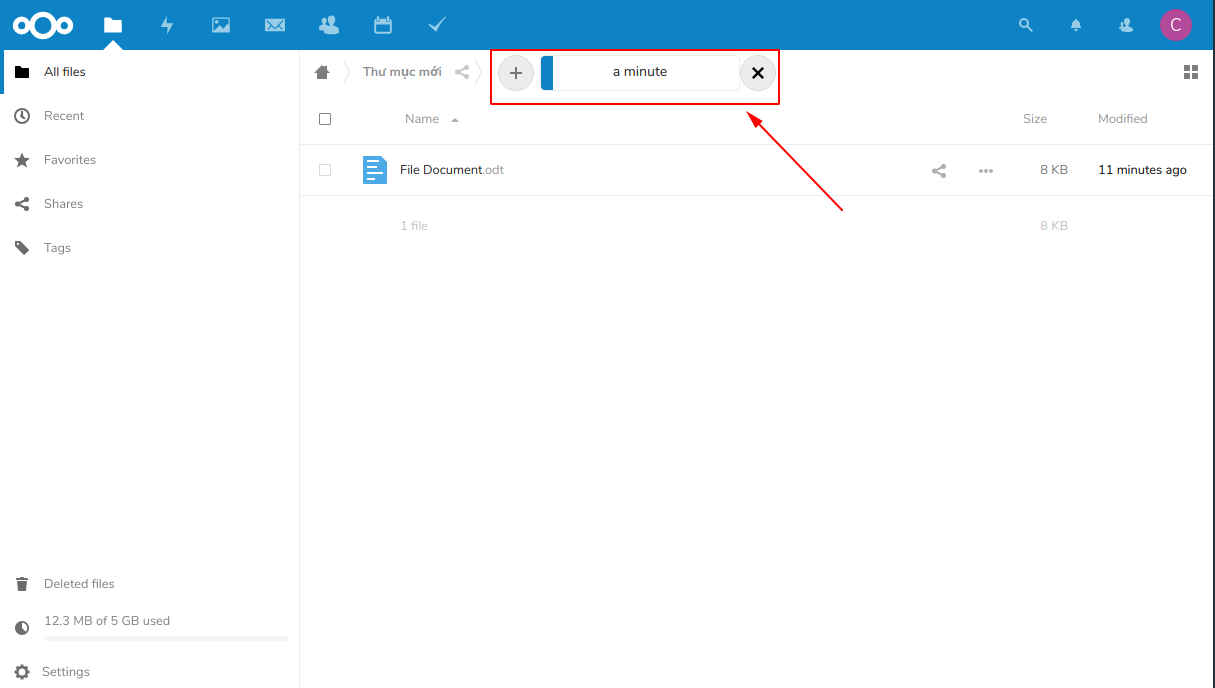Open Favorites in sidebar

point(150,160)
